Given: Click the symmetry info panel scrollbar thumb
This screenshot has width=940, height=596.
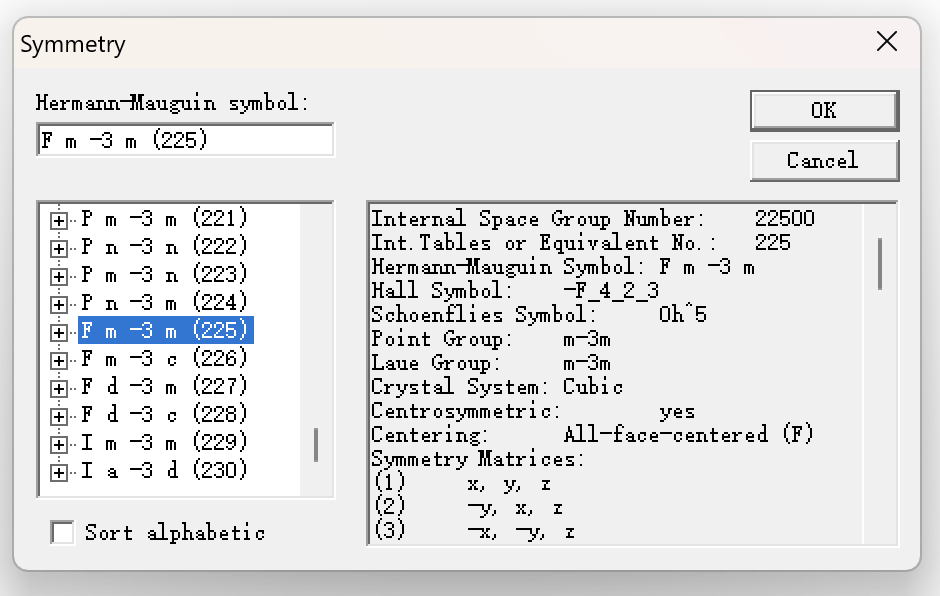Looking at the screenshot, I should 880,262.
